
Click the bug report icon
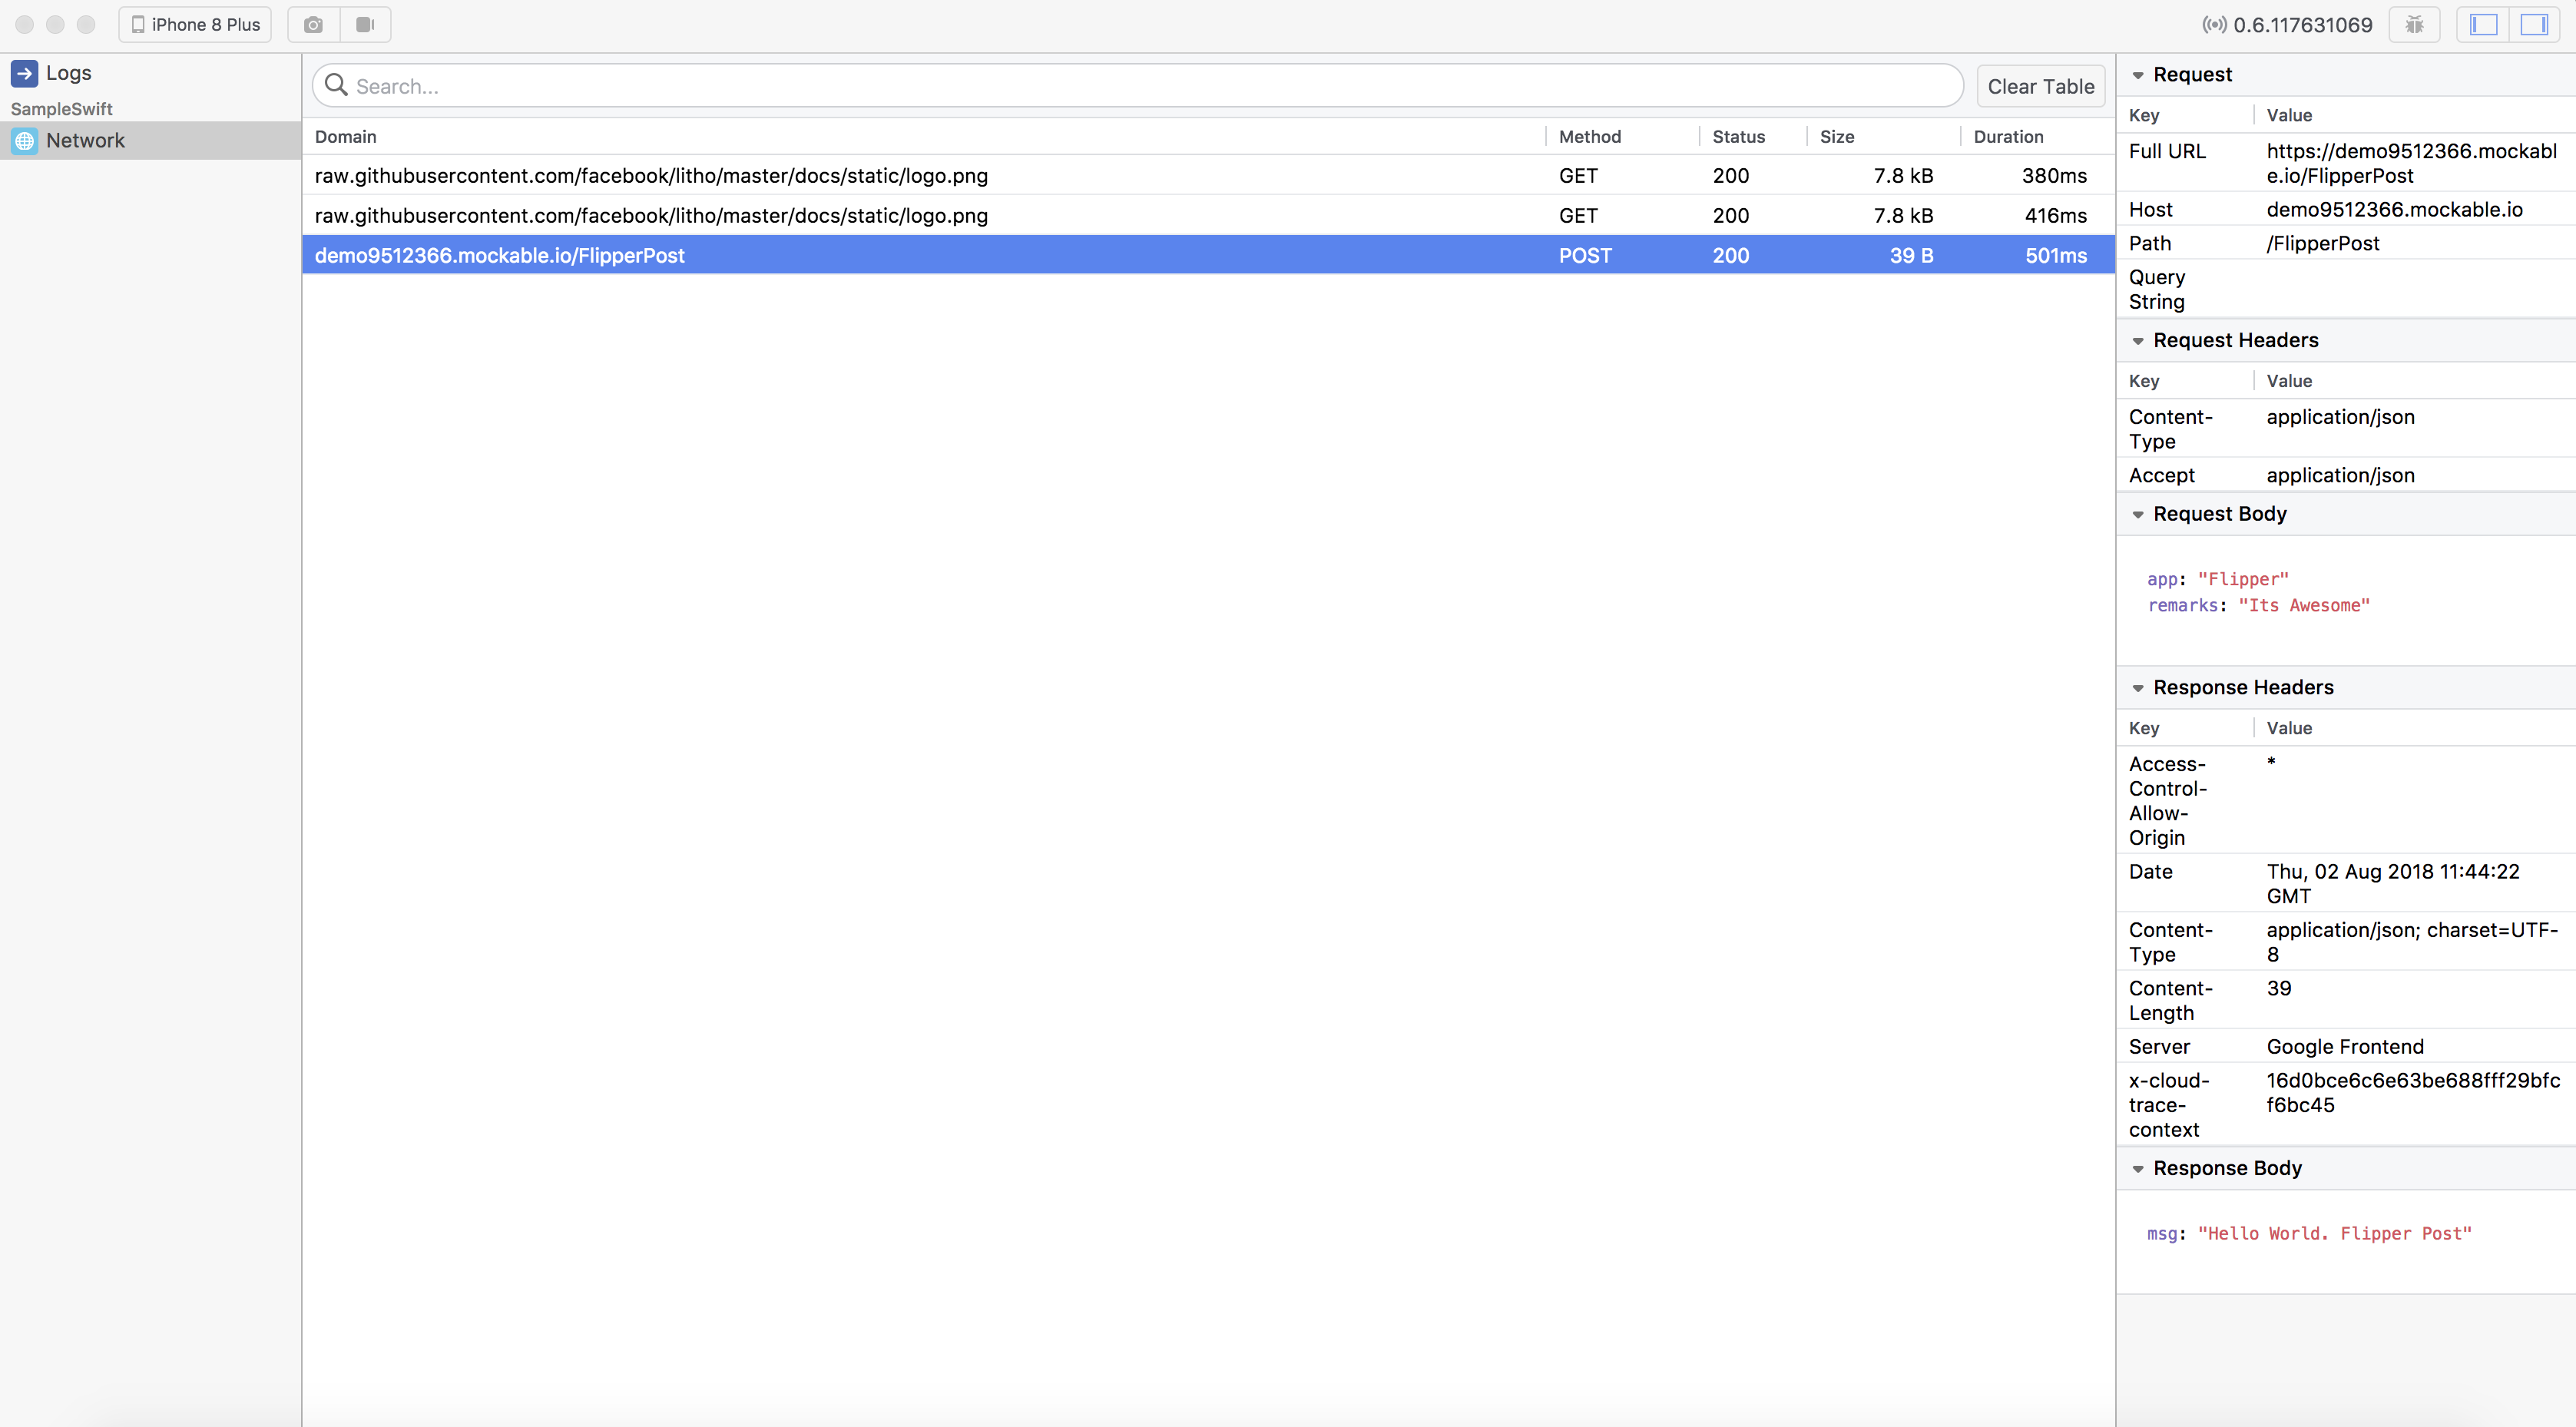(2414, 25)
